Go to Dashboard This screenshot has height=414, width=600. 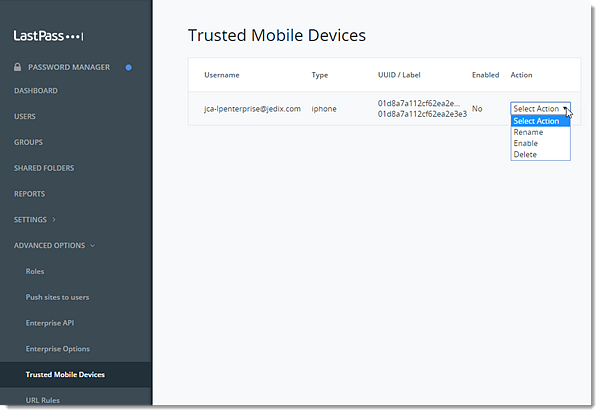[x=36, y=91]
